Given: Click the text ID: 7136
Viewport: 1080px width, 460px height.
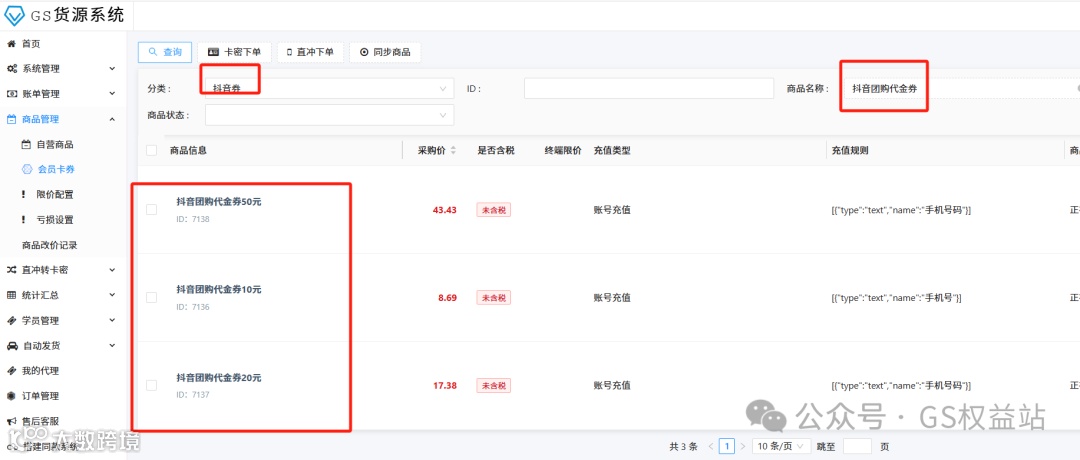Looking at the screenshot, I should (193, 307).
